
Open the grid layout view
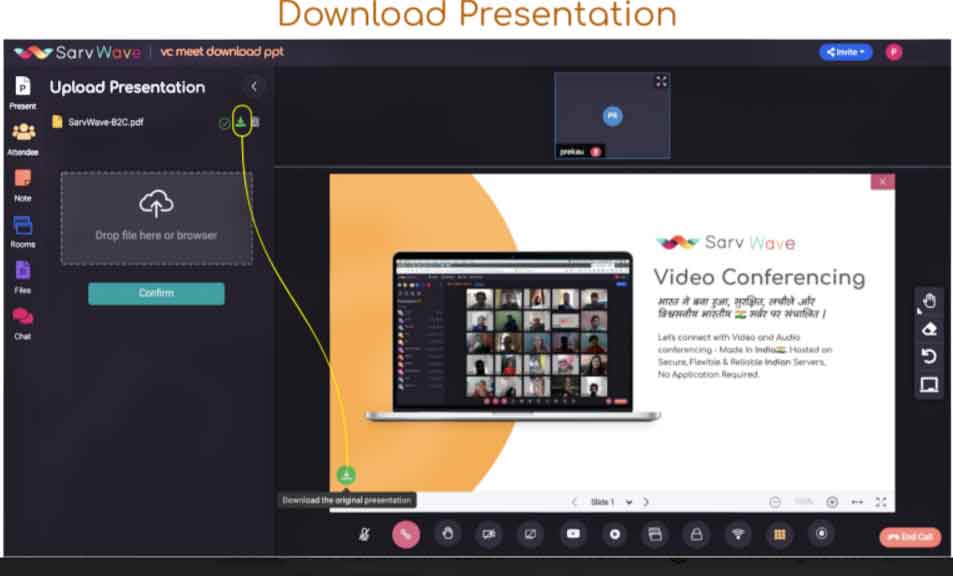780,534
